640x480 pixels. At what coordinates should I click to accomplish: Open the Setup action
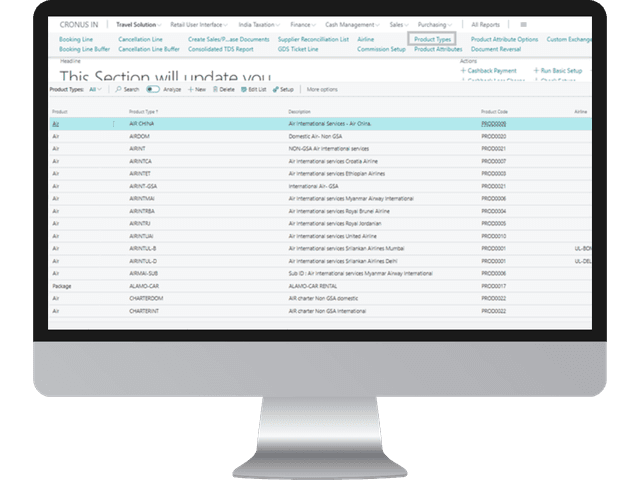283,89
